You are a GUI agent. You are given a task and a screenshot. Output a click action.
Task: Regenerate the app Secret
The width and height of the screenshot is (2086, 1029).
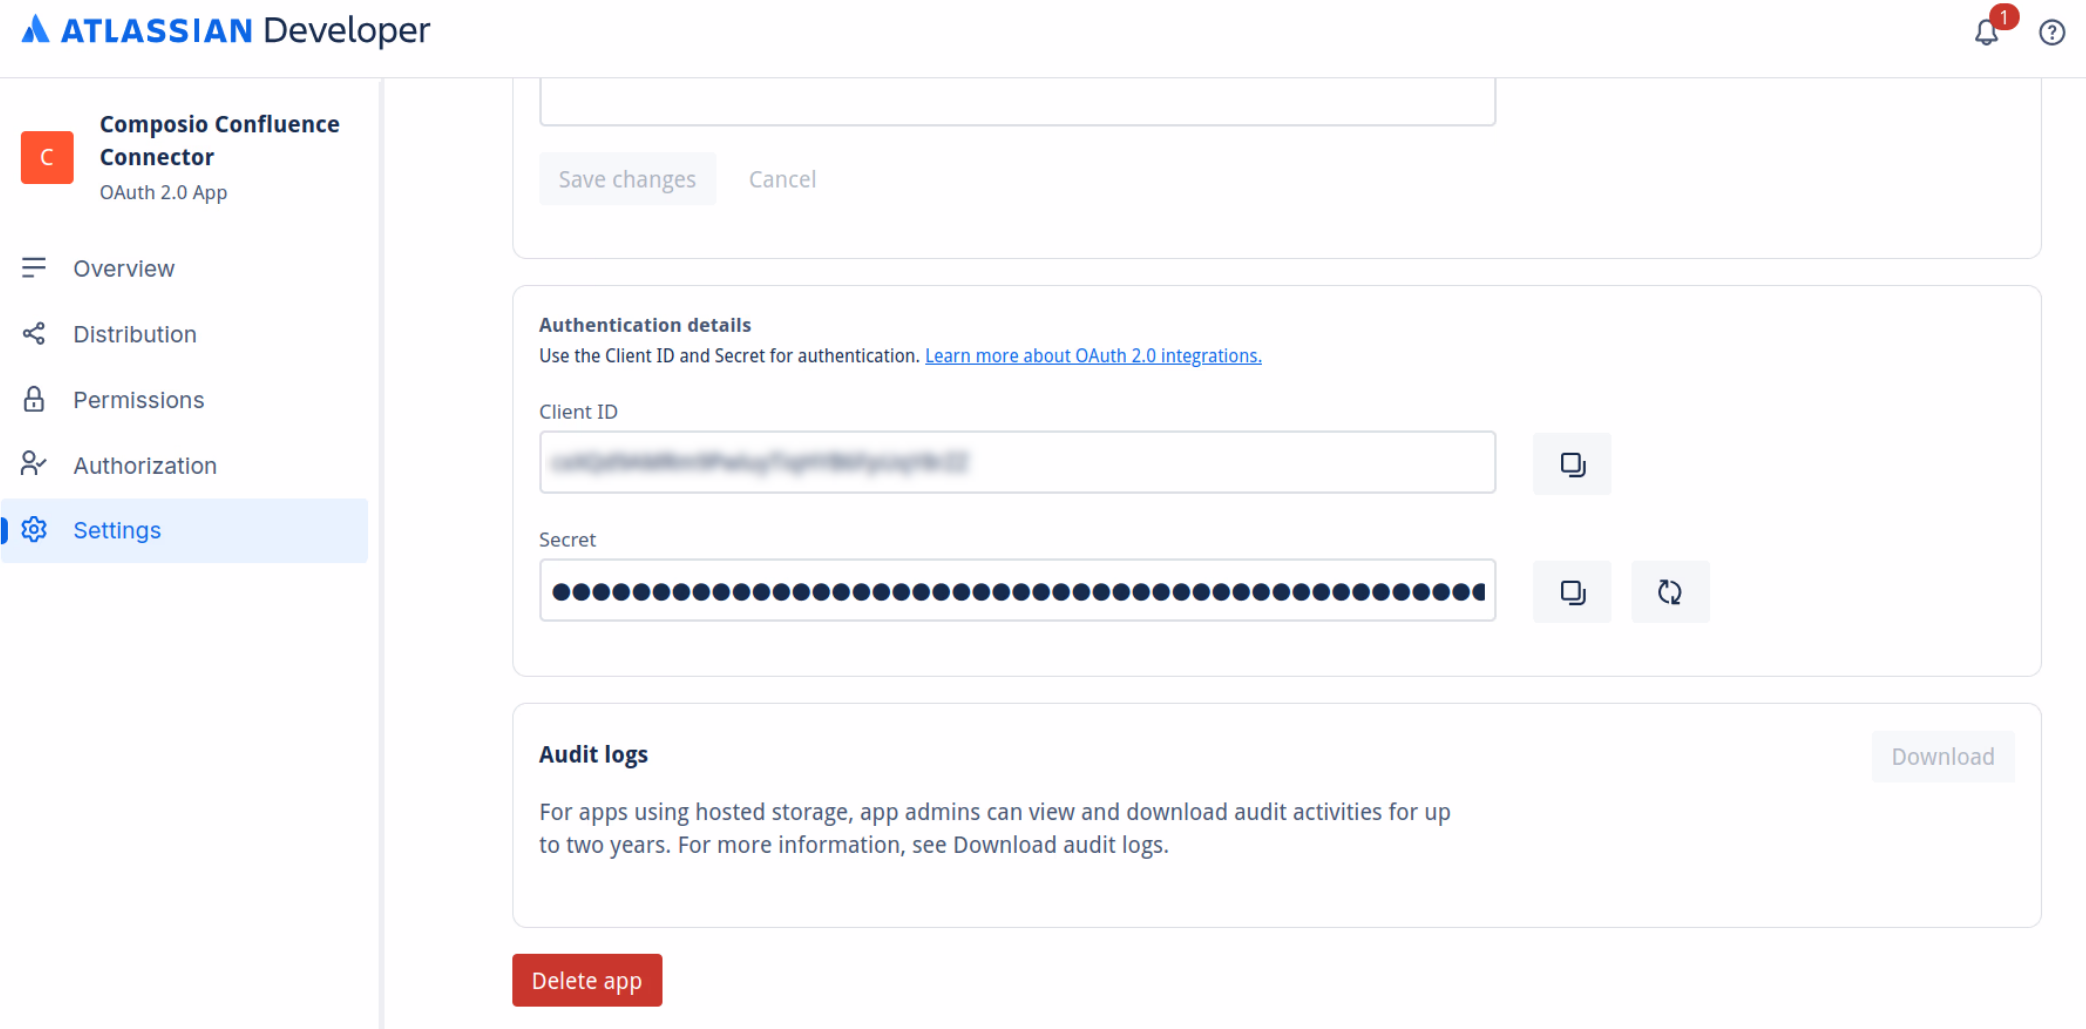1669,592
